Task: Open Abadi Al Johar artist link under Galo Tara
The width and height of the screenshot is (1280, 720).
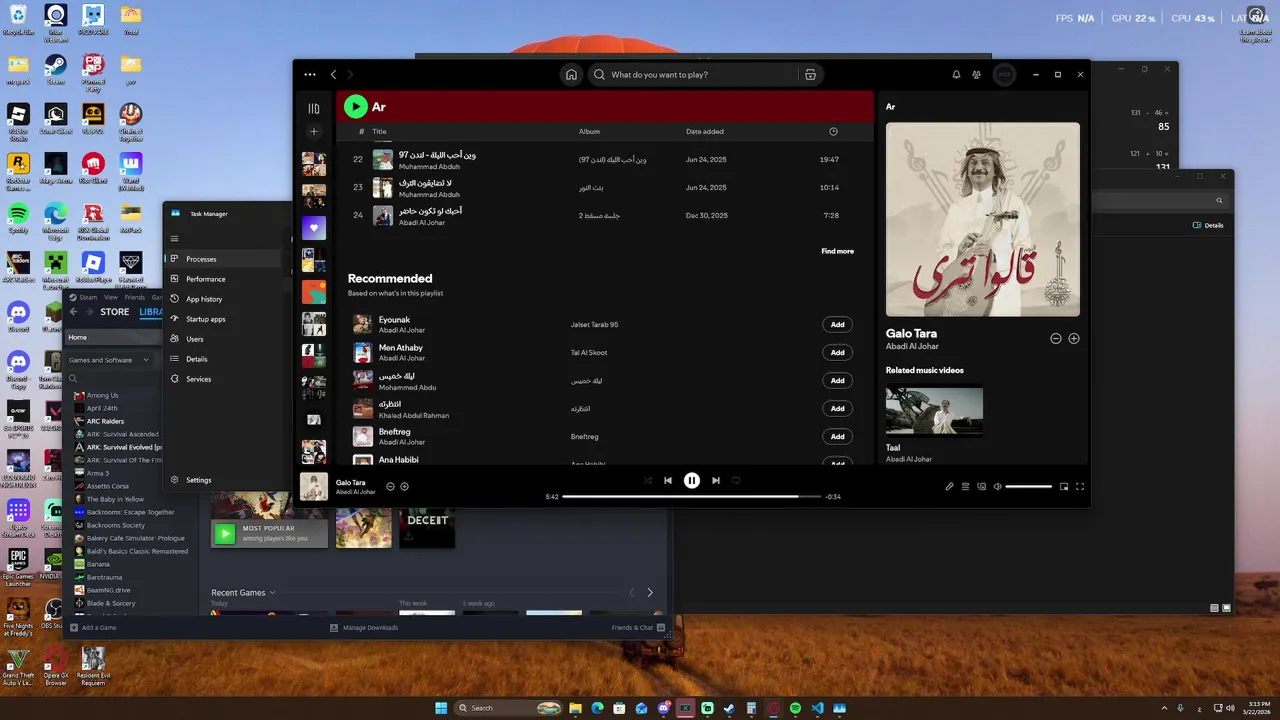Action: (912, 346)
